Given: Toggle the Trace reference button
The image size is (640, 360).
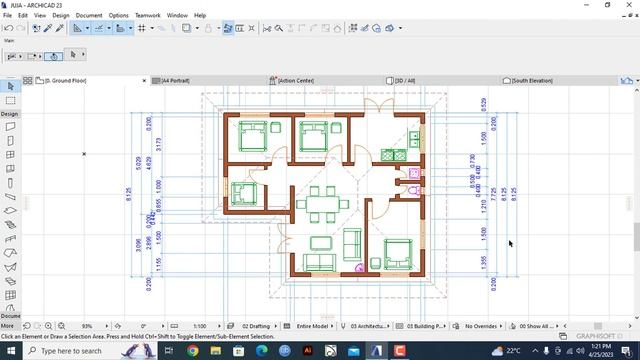Looking at the screenshot, I should click(x=187, y=28).
